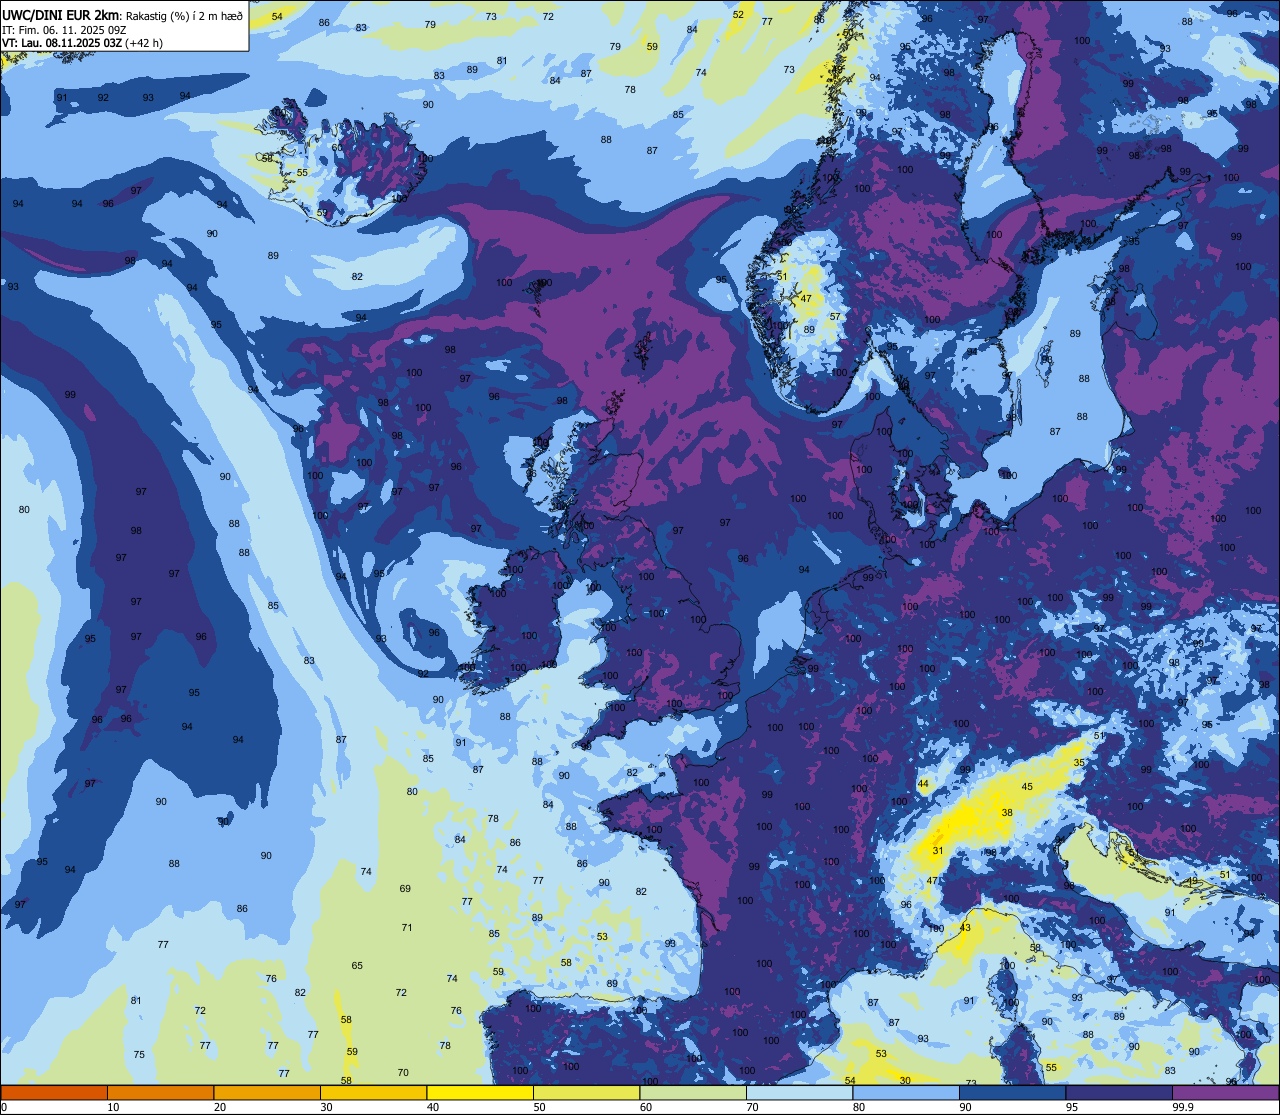Click the 40–50% bright yellow legend swatch
The width and height of the screenshot is (1280, 1115).
480,1092
